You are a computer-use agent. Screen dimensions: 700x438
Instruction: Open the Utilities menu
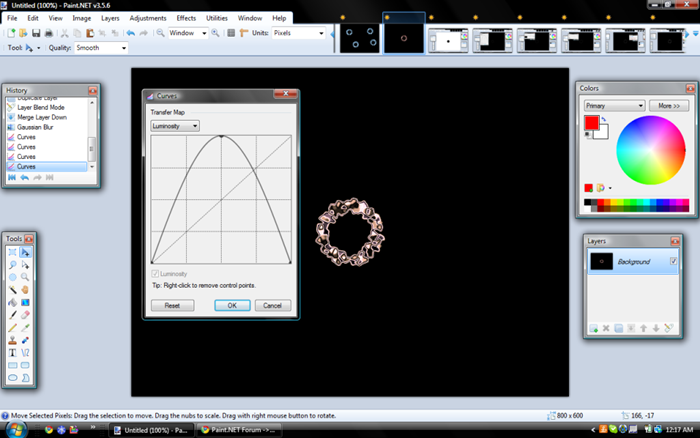pos(217,18)
